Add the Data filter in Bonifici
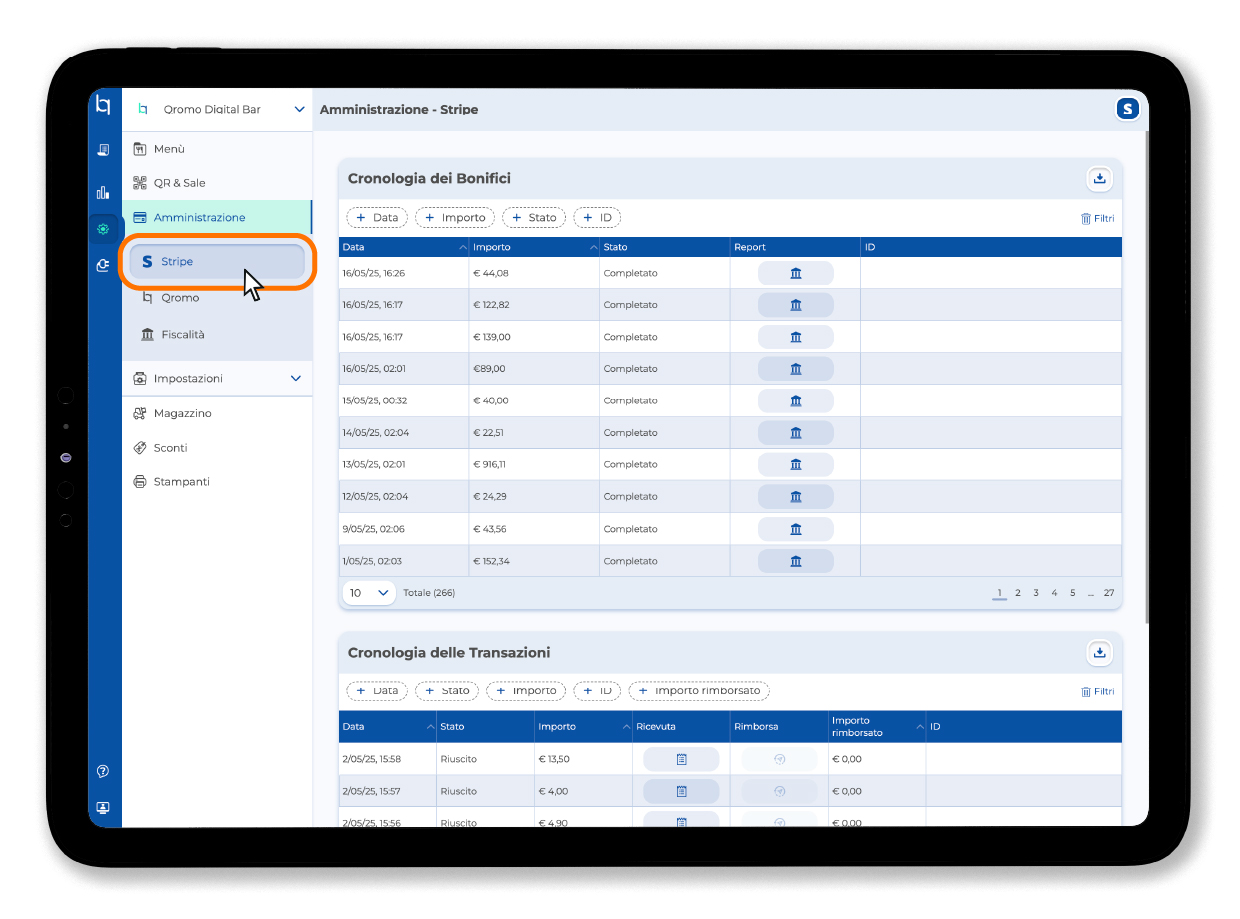The width and height of the screenshot is (1240, 919). coord(377,217)
